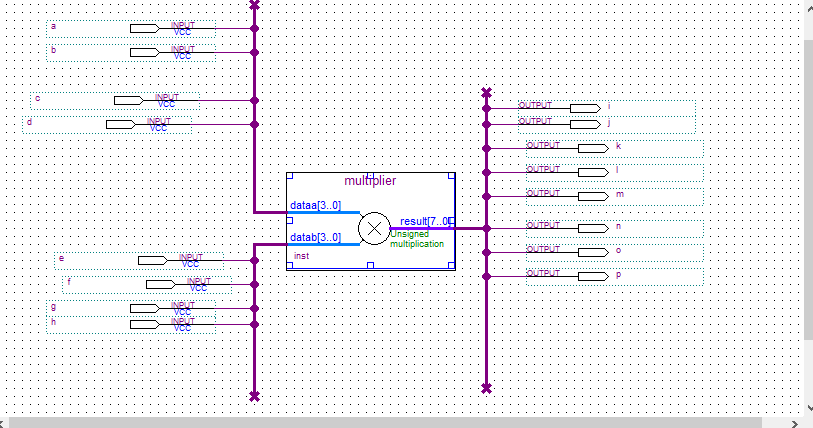Select input pin symbol for f
The image size is (813, 428).
point(161,284)
